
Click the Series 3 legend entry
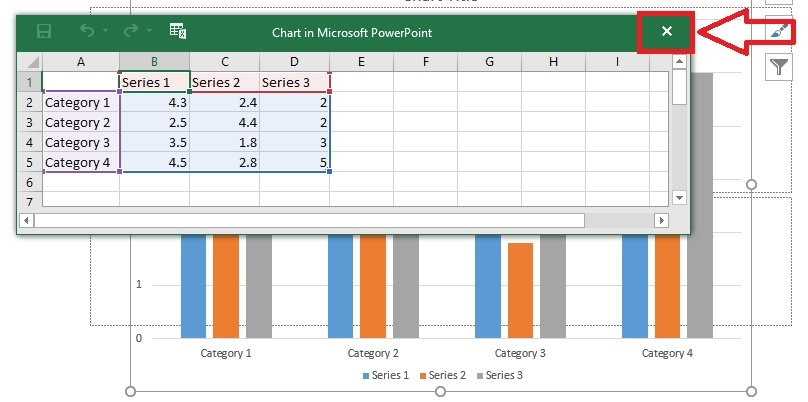pos(498,375)
